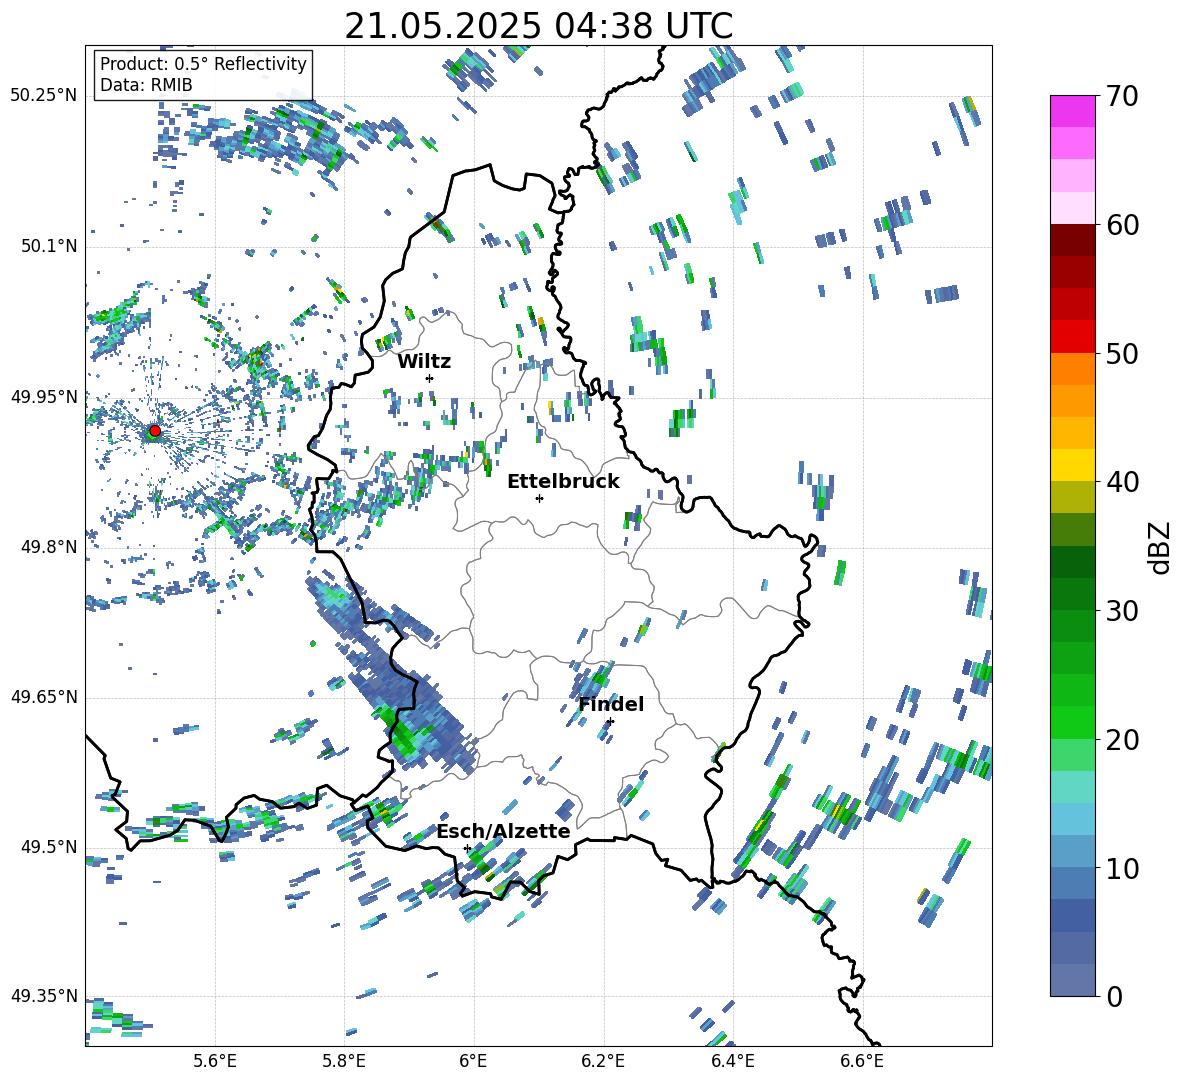Click the Findel station cross marker

pos(610,722)
